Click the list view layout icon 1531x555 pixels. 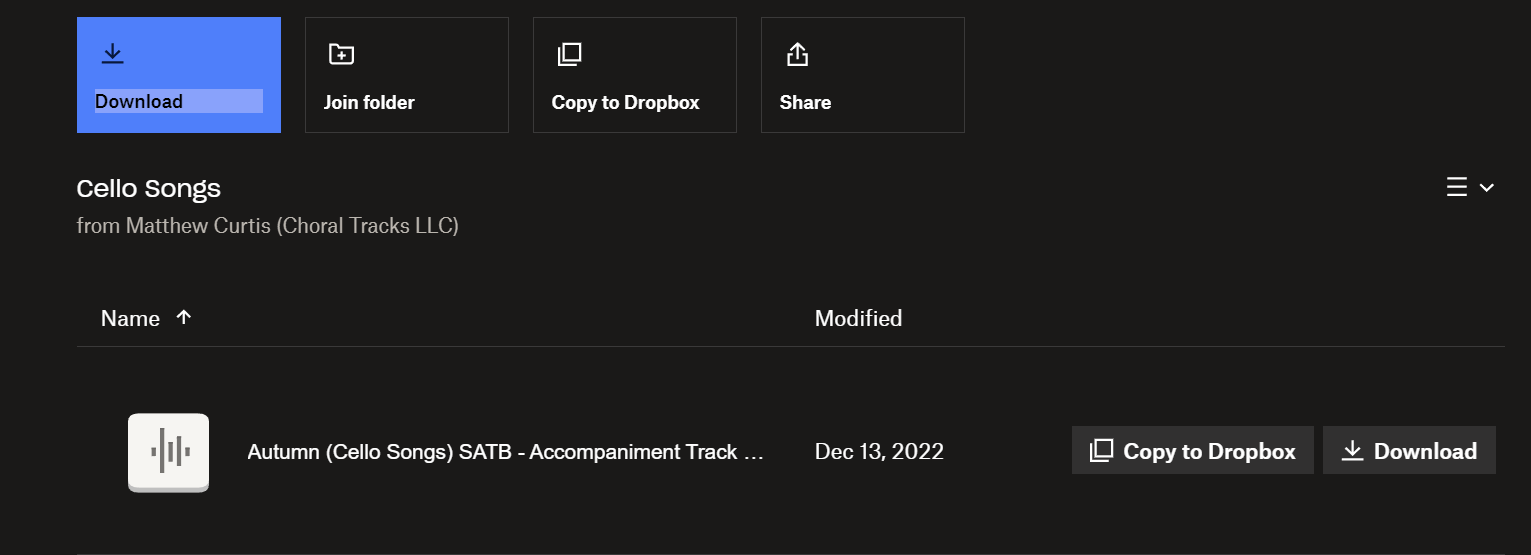click(x=1457, y=187)
